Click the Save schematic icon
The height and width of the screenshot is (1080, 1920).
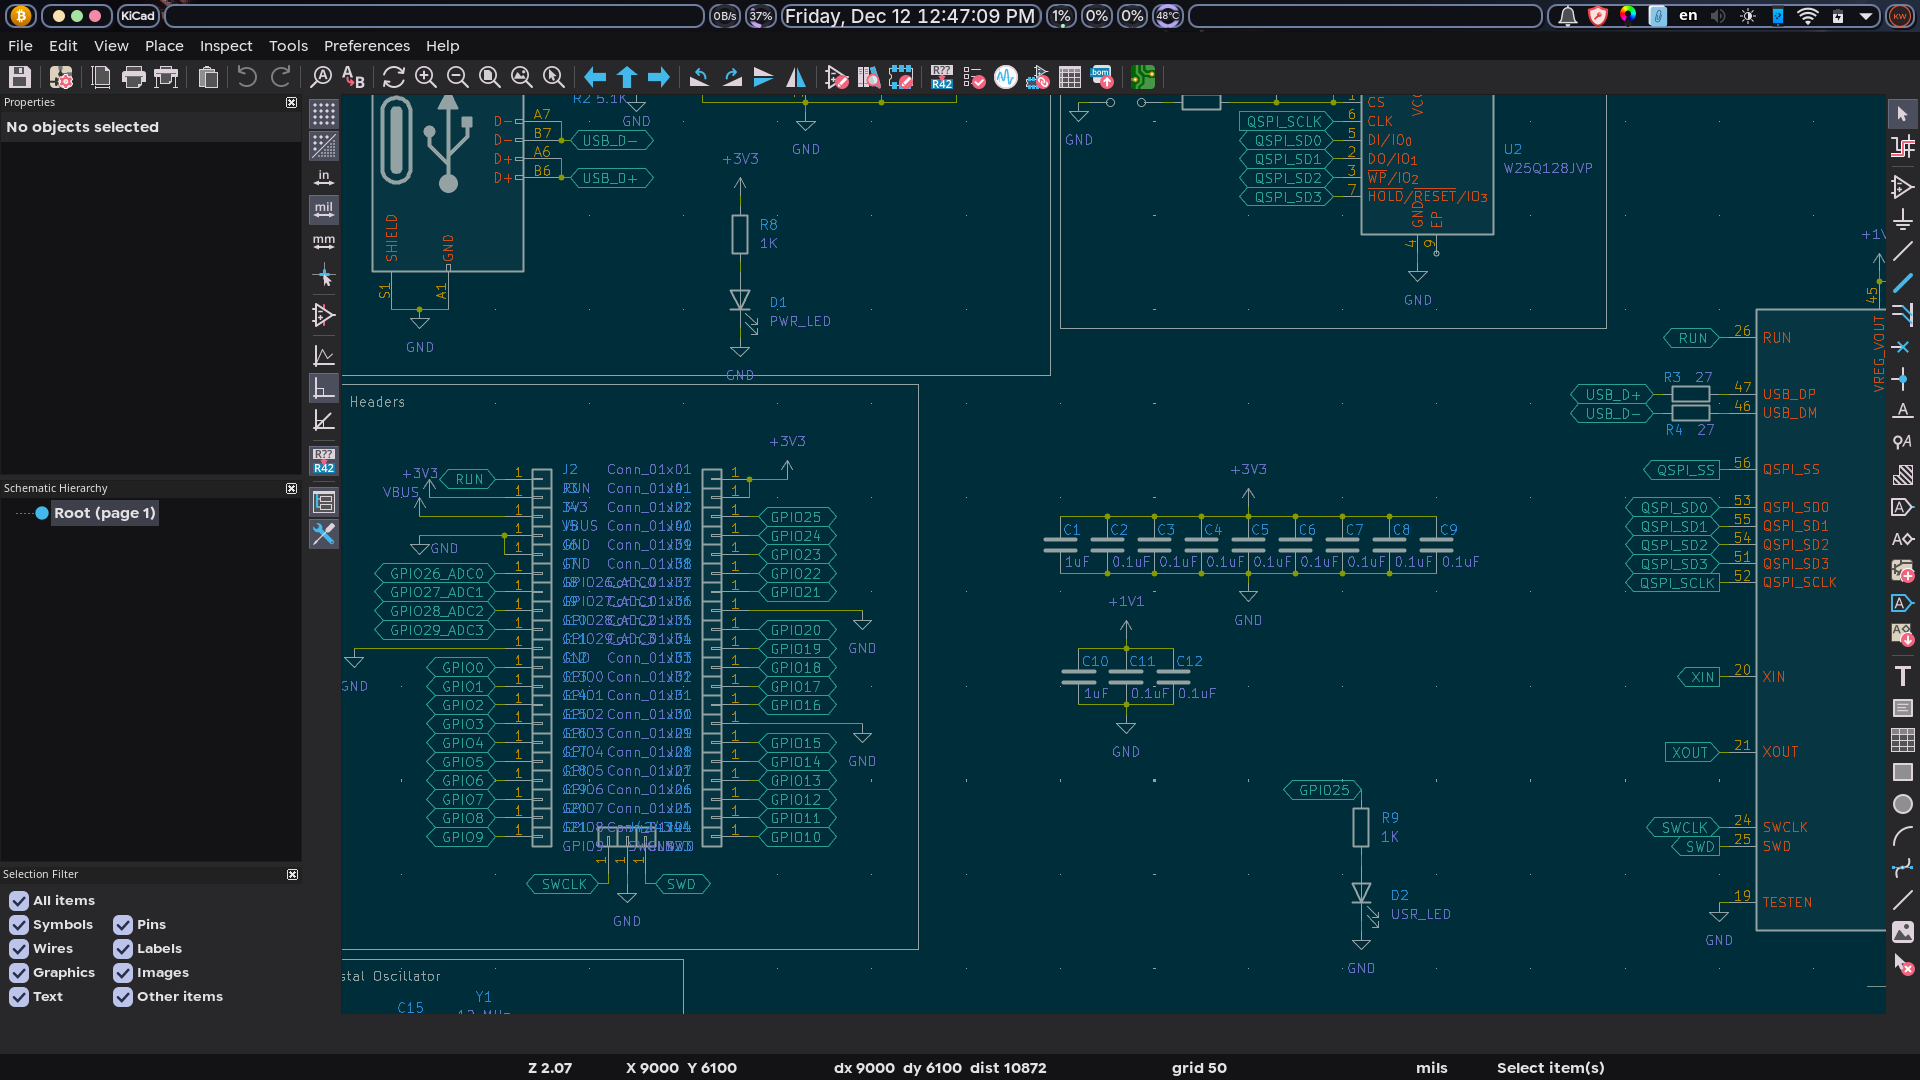pyautogui.click(x=20, y=77)
